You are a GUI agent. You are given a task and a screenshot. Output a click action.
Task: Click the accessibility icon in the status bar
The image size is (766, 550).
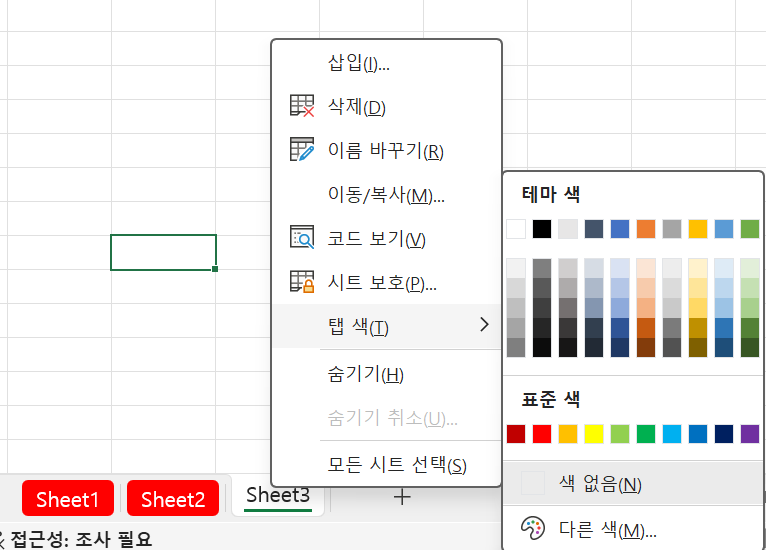(x=1, y=539)
